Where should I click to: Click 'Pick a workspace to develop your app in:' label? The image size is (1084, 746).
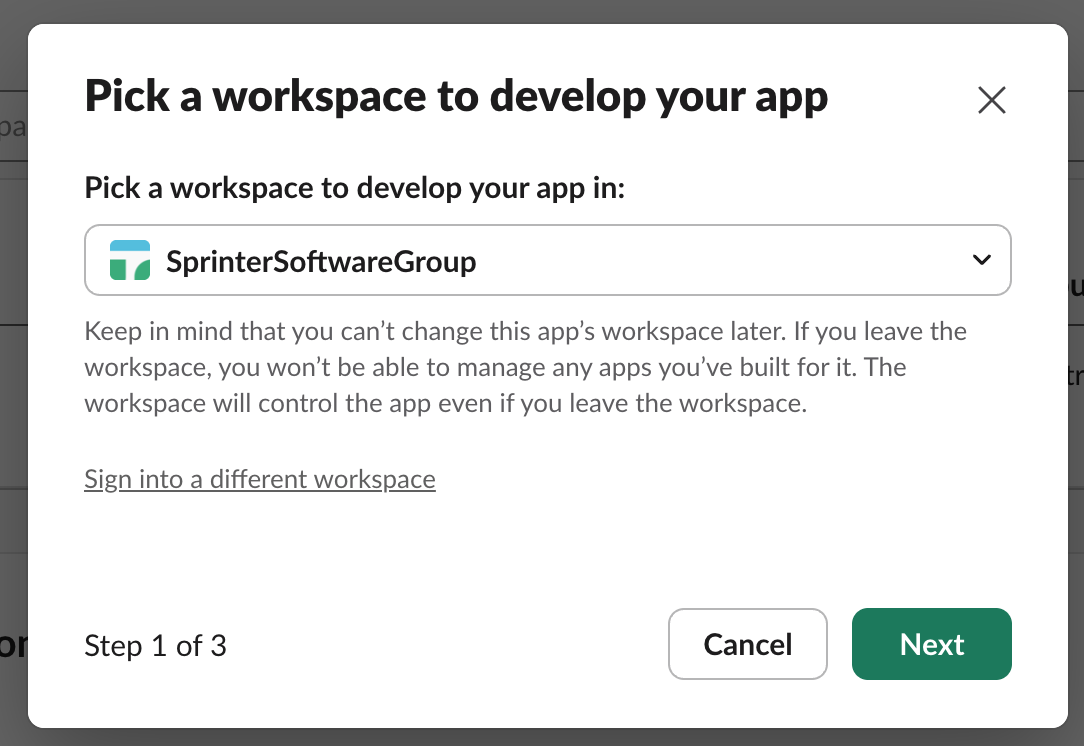click(x=354, y=187)
